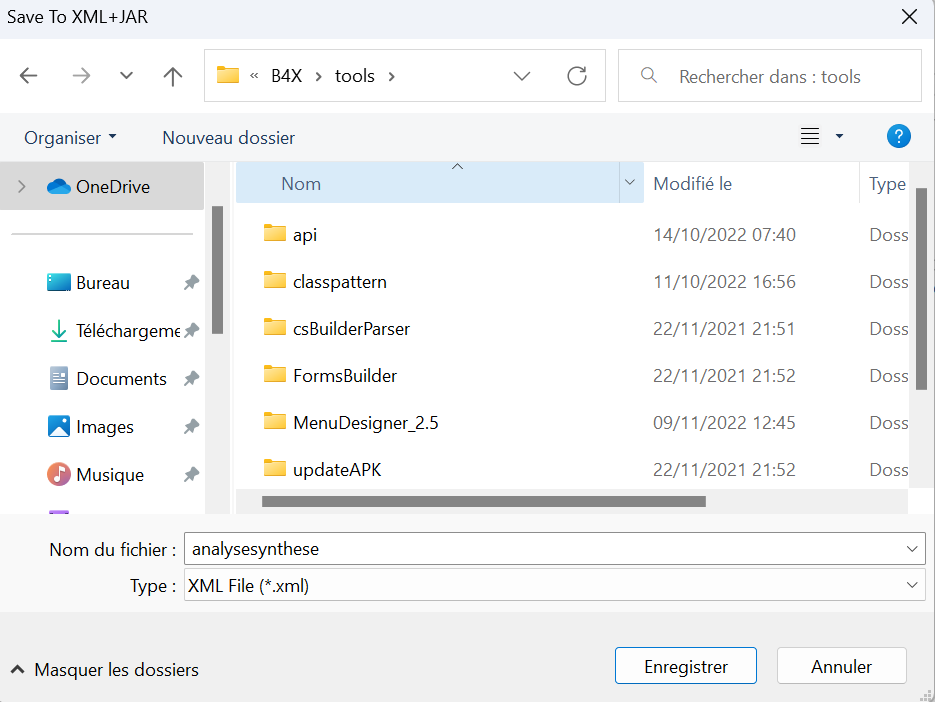
Task: Select the FormsBuilder folder
Action: [345, 376]
